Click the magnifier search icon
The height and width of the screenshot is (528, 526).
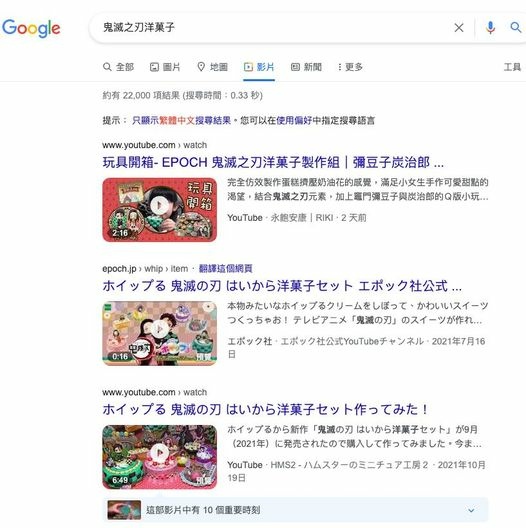tap(515, 28)
